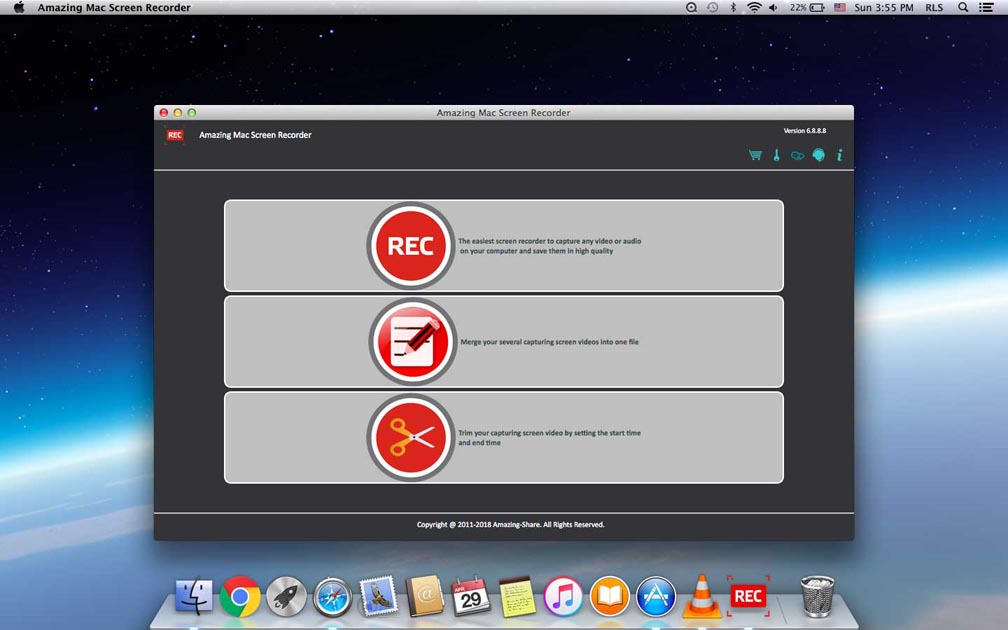Open the merge videos notepad icon
This screenshot has width=1008, height=630.
(x=412, y=341)
